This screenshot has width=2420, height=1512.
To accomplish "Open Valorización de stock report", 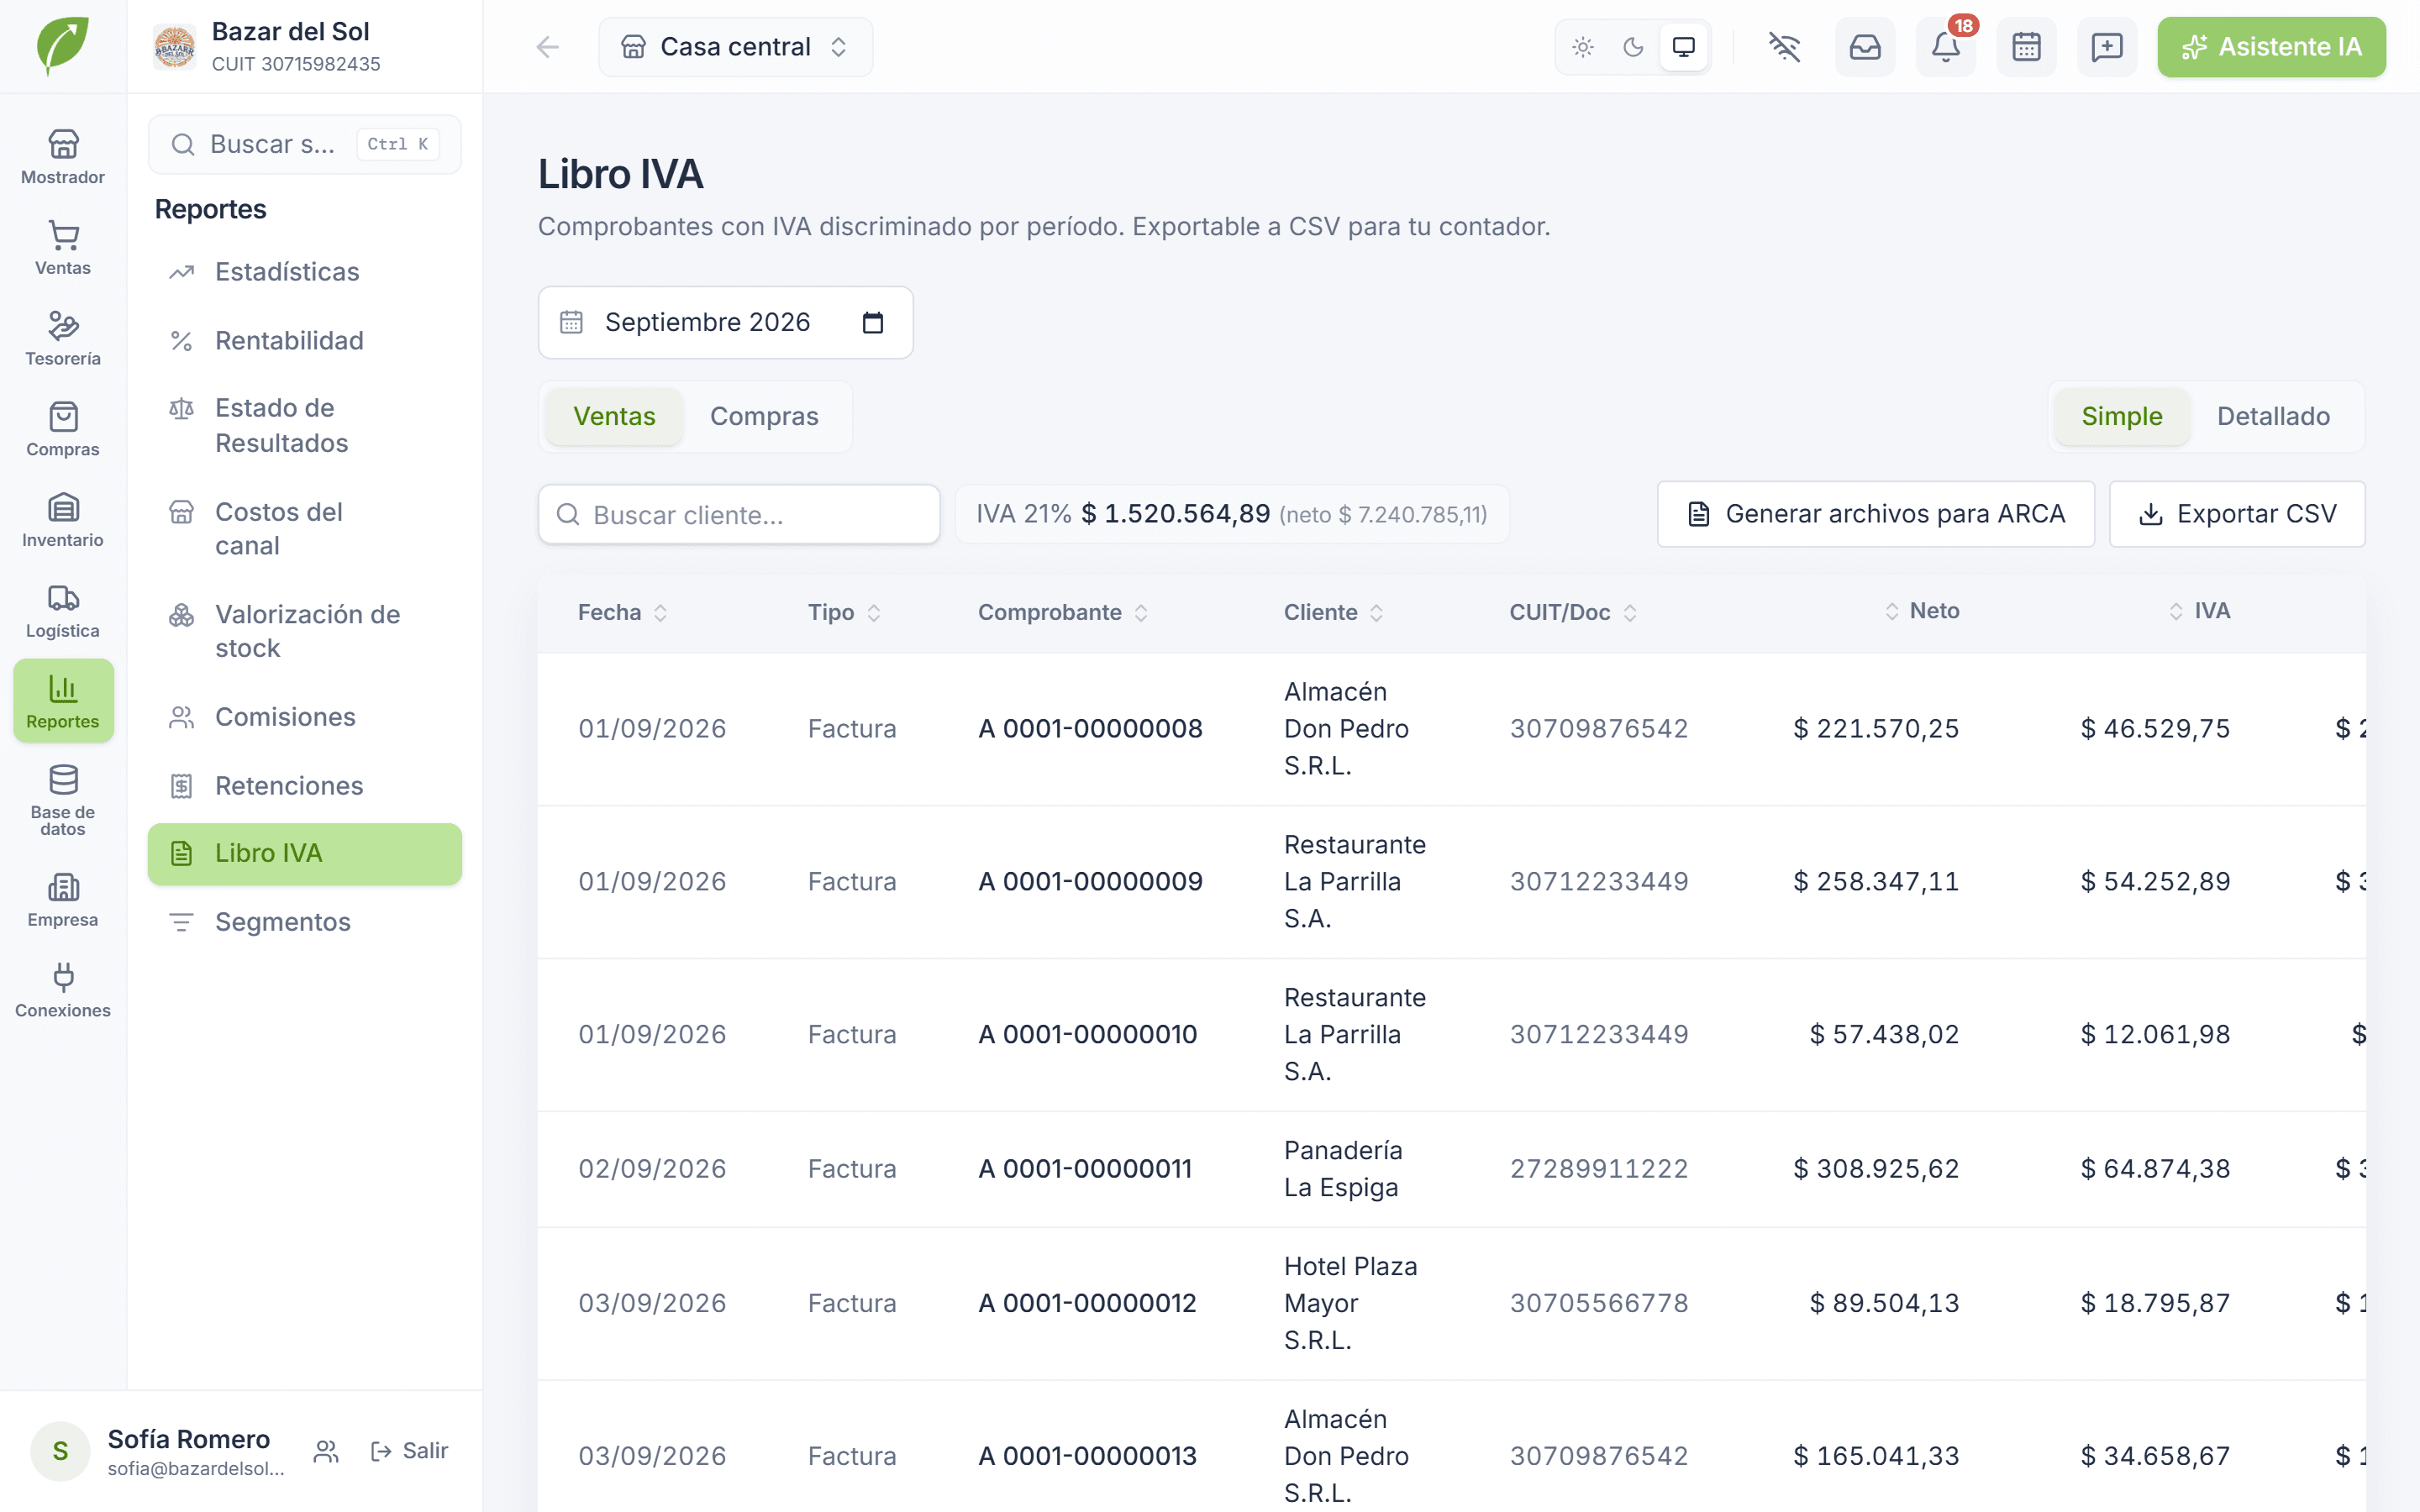I will click(304, 631).
